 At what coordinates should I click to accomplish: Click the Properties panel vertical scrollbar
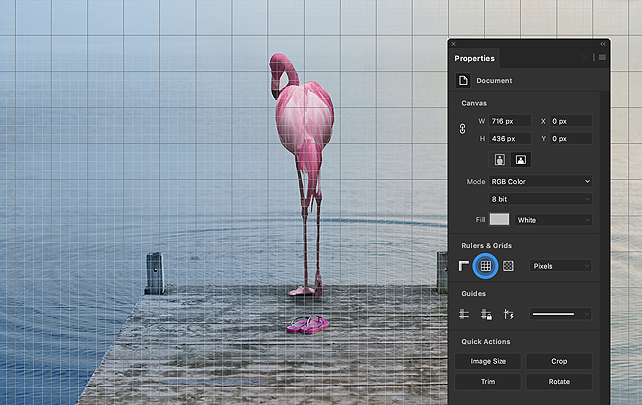(x=604, y=246)
